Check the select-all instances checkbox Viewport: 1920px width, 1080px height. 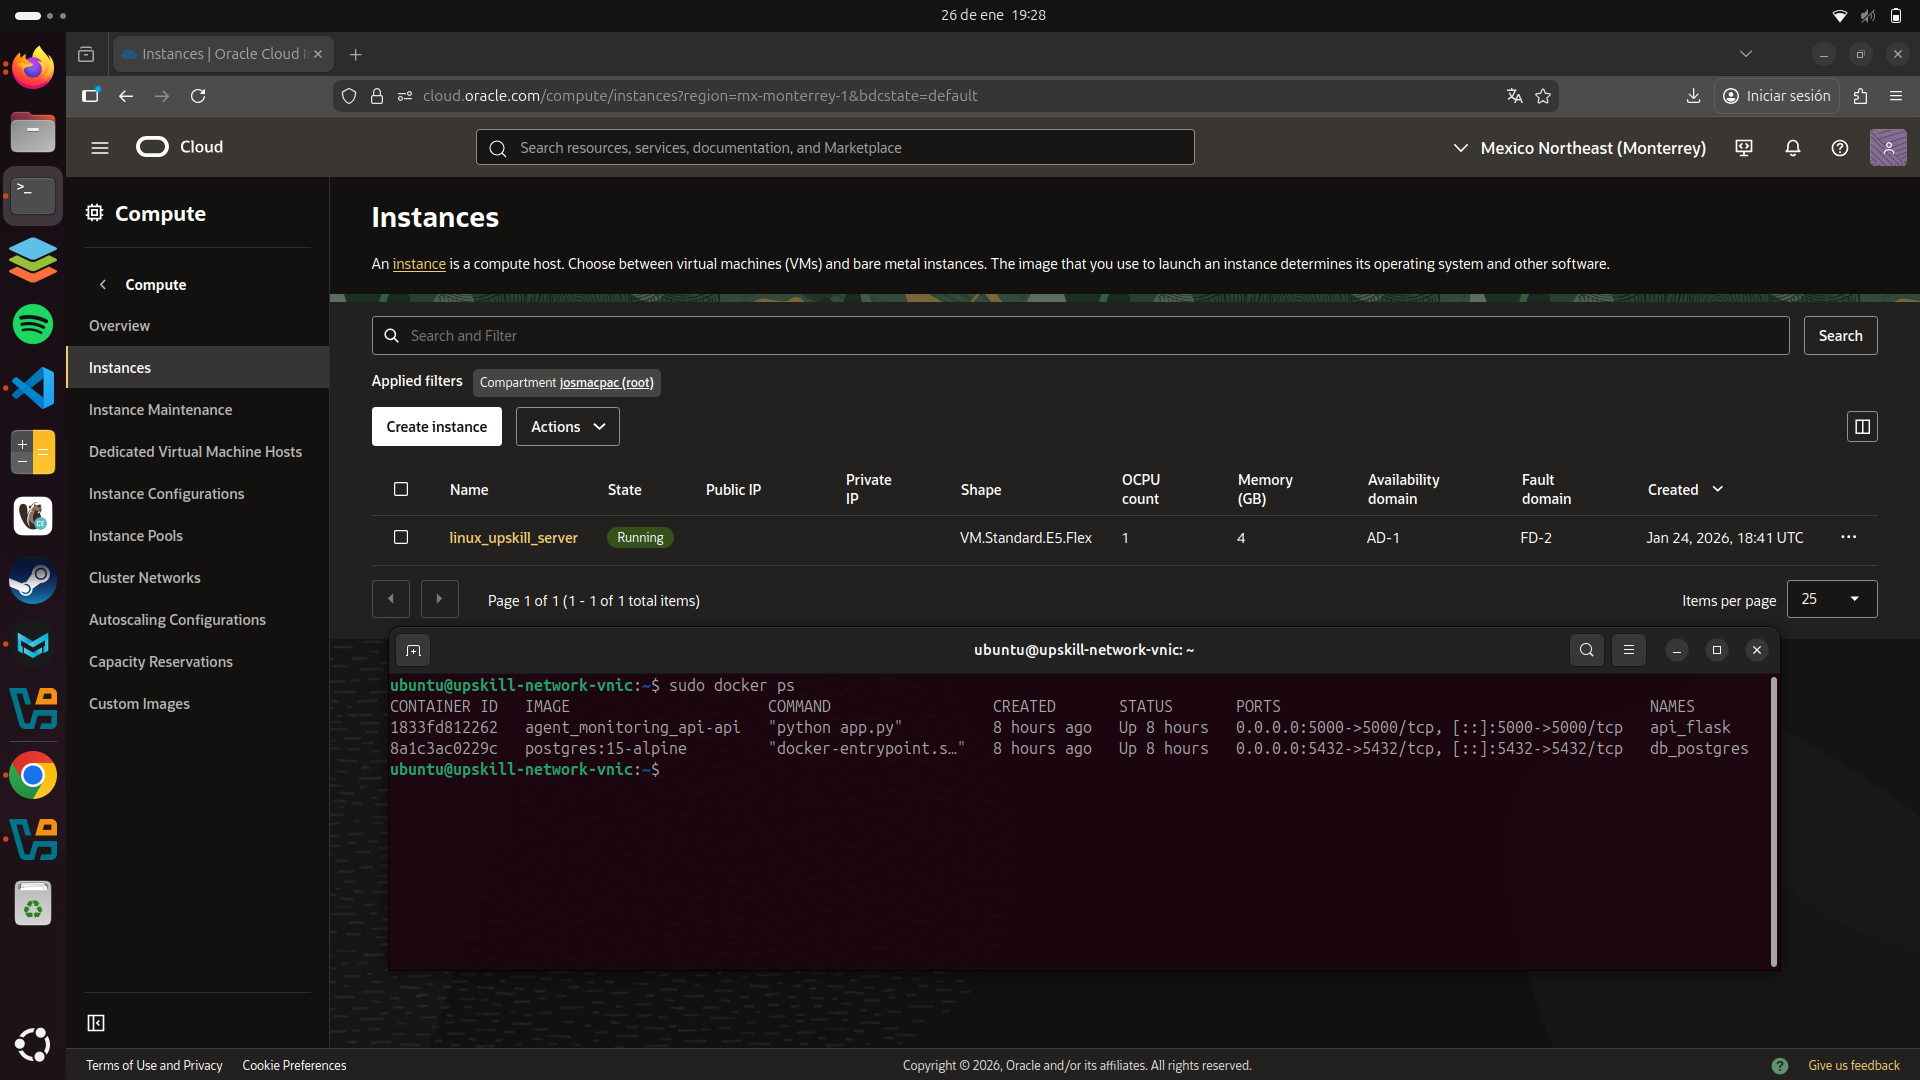click(x=400, y=489)
